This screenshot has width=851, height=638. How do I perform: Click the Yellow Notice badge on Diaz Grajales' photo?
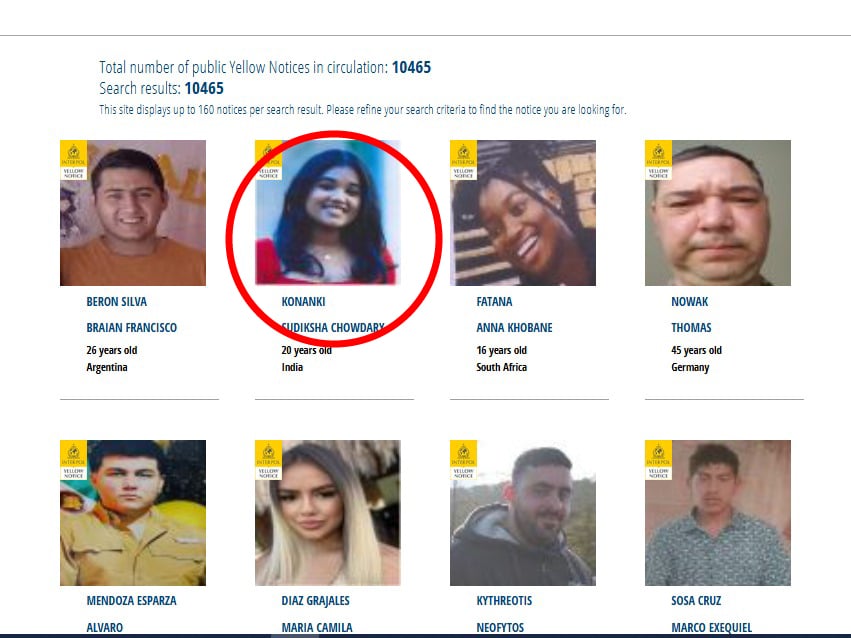(x=268, y=460)
